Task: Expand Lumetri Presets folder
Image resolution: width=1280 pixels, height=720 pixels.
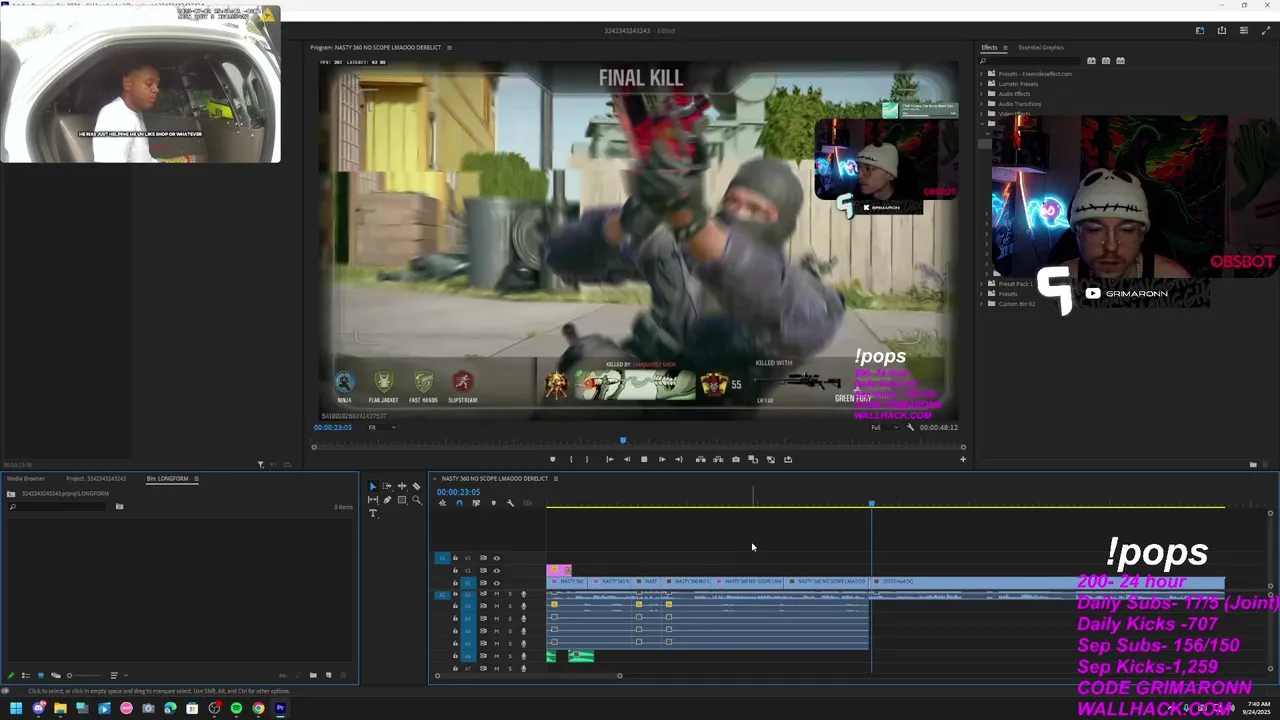Action: (x=981, y=84)
